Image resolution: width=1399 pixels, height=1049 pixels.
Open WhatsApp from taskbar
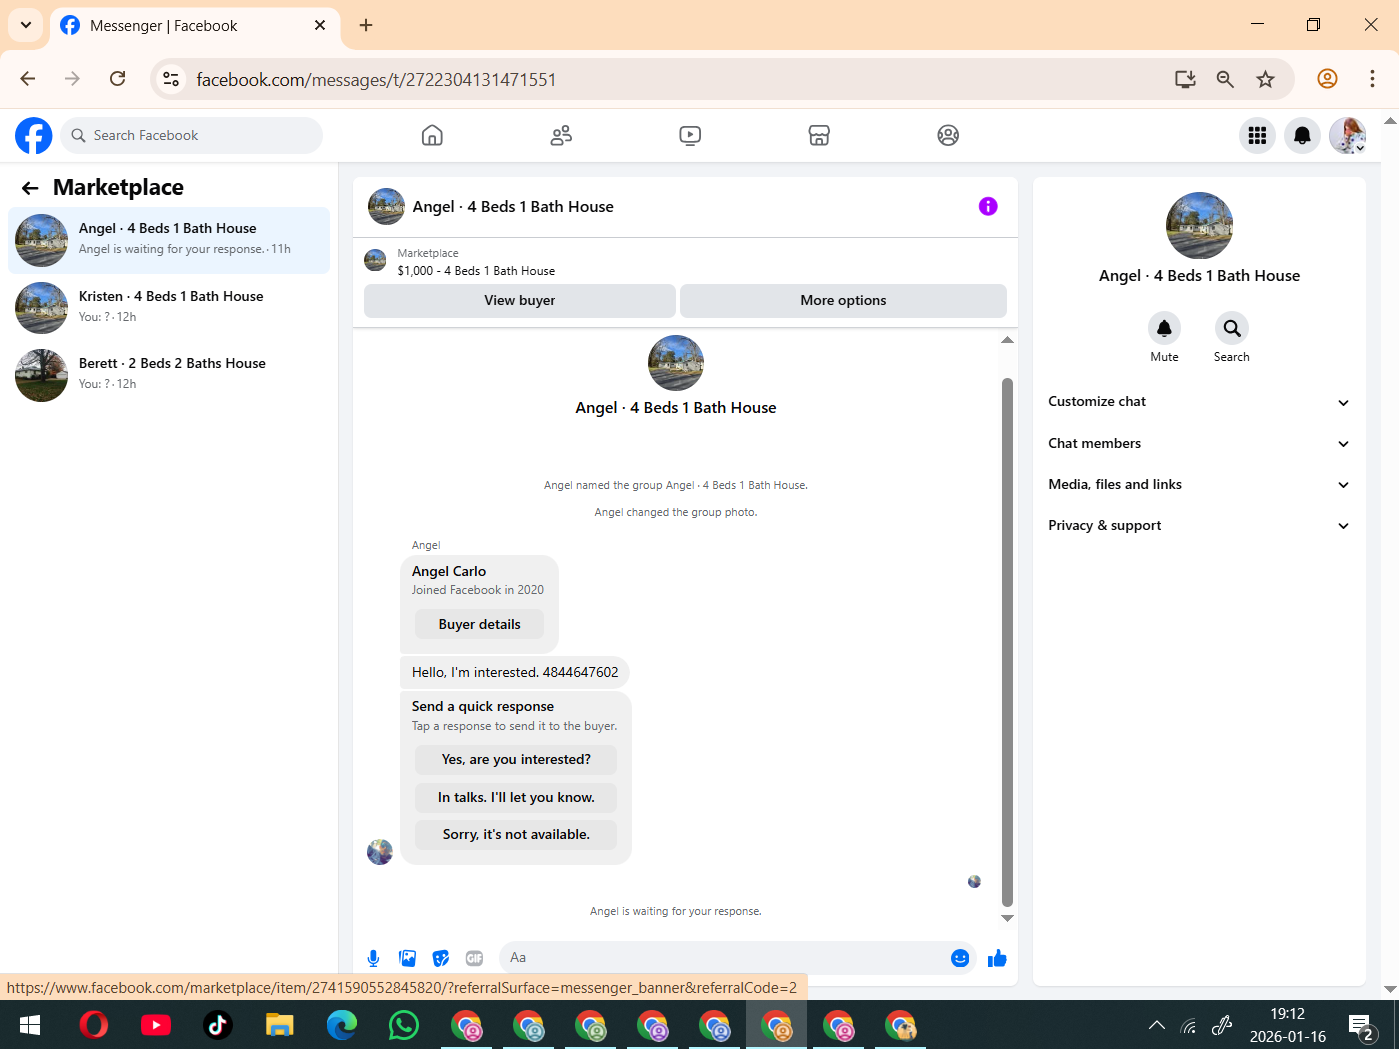click(404, 1025)
